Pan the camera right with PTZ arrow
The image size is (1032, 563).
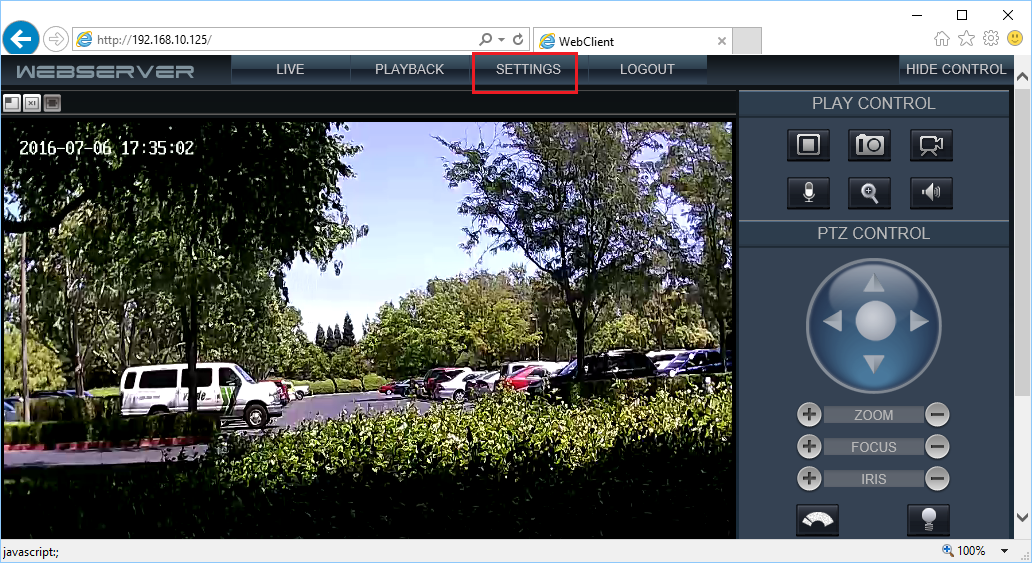pos(918,322)
